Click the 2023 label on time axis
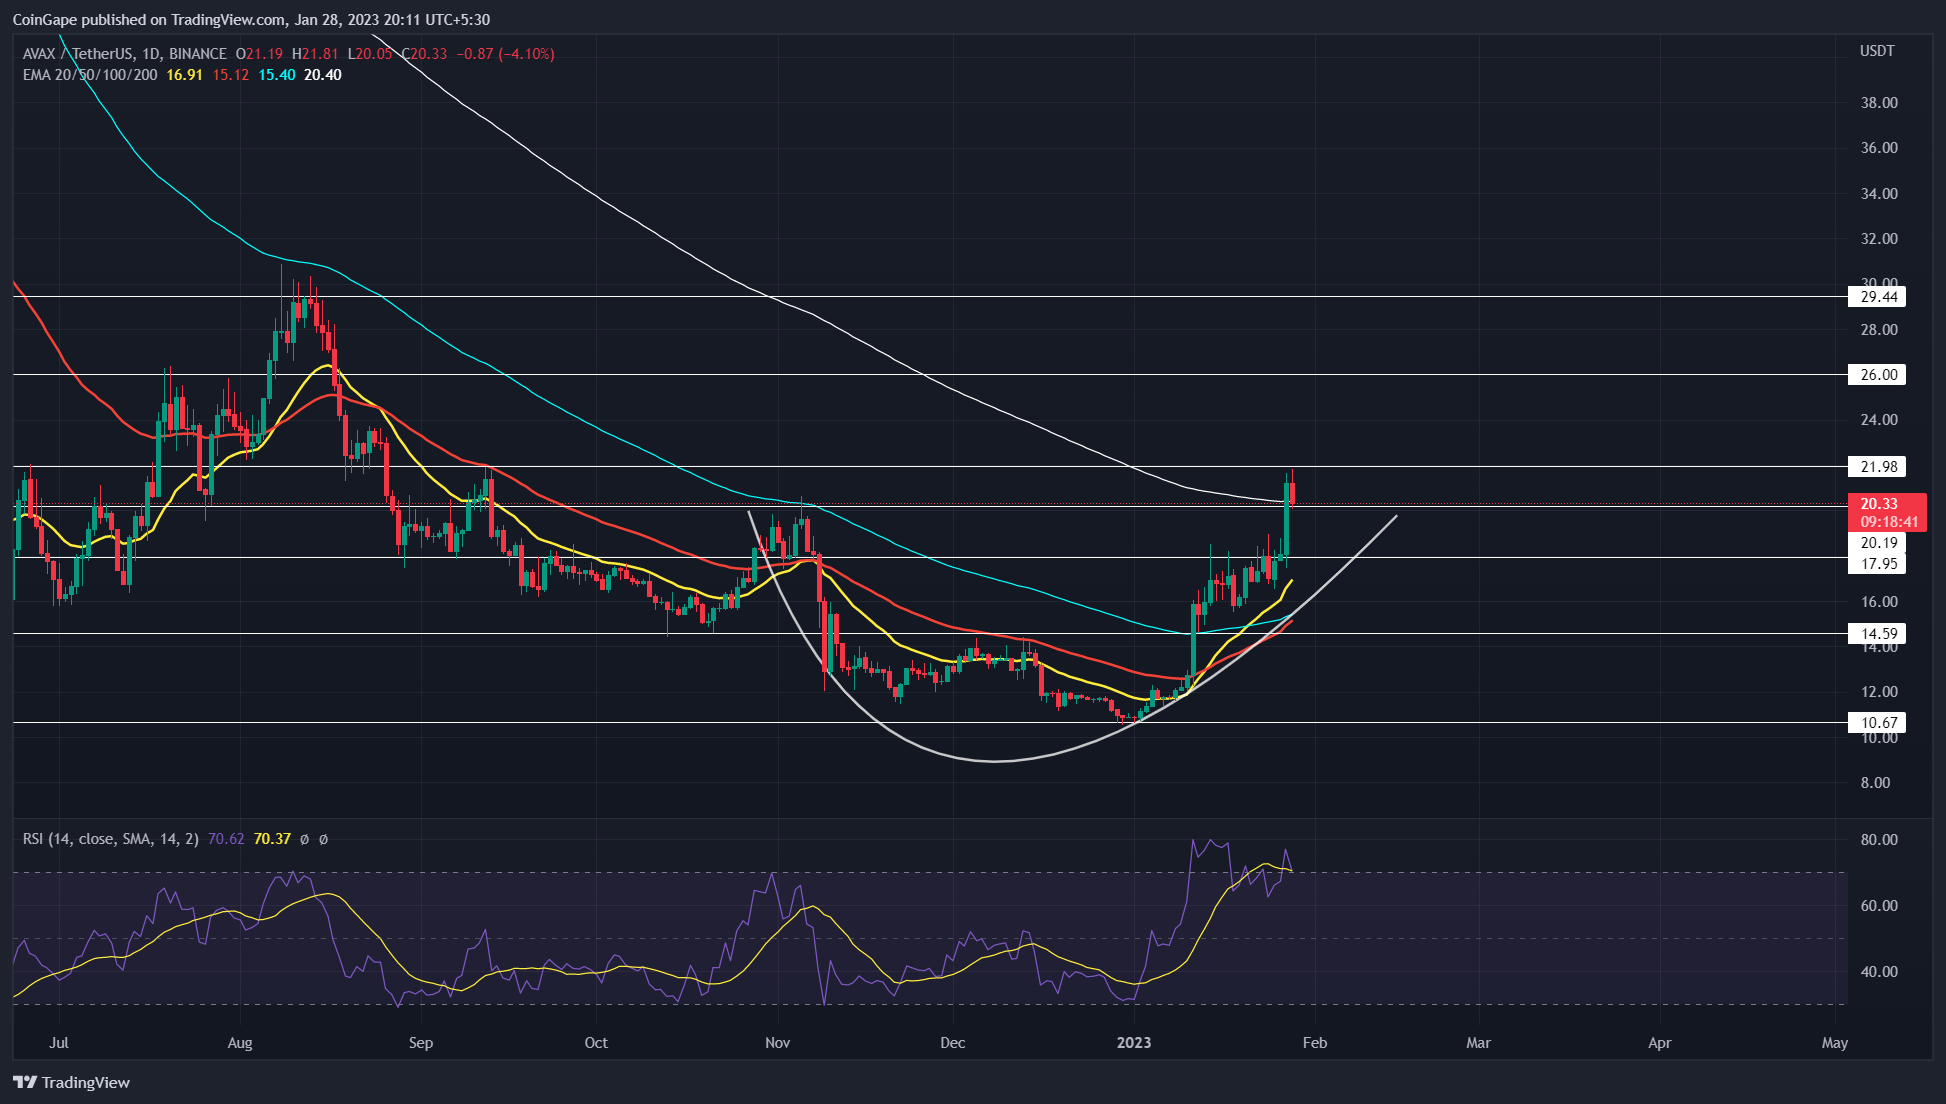Image resolution: width=1946 pixels, height=1104 pixels. coord(1134,1043)
